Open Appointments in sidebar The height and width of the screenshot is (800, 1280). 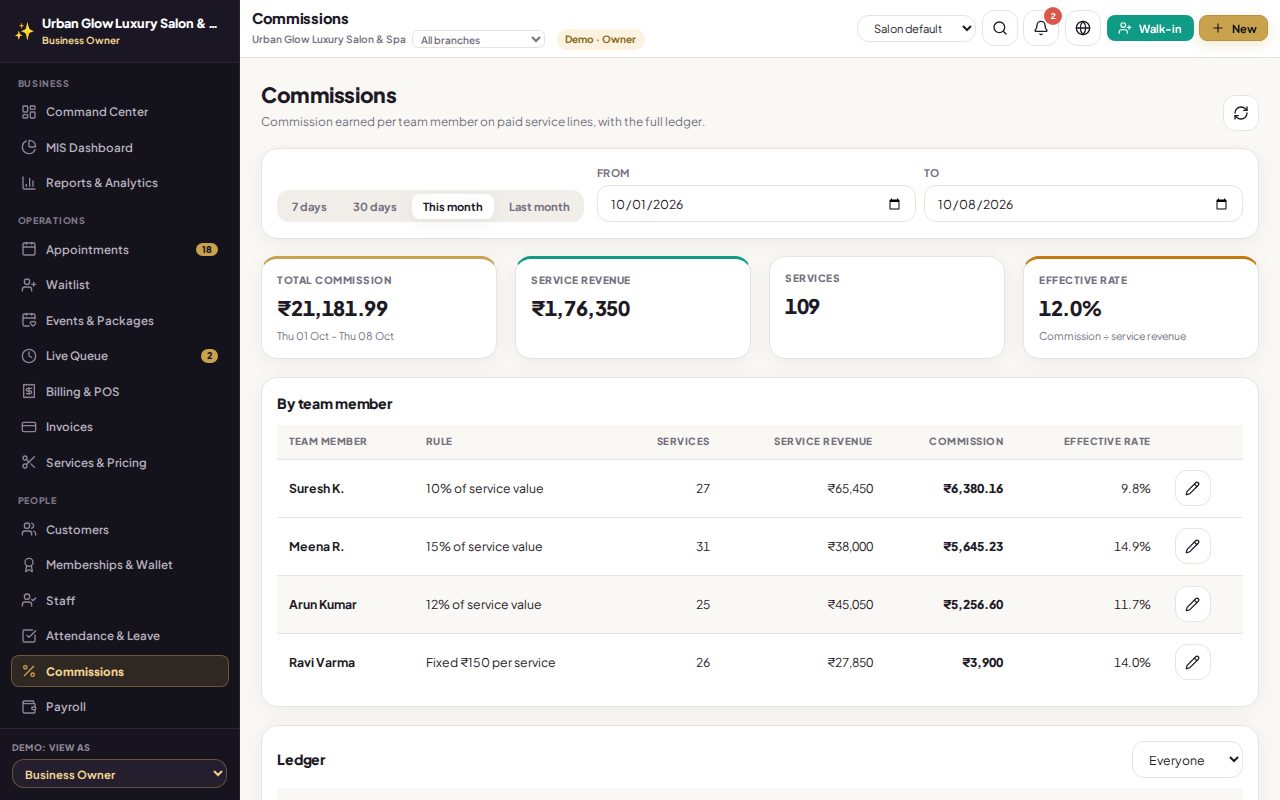[120, 249]
